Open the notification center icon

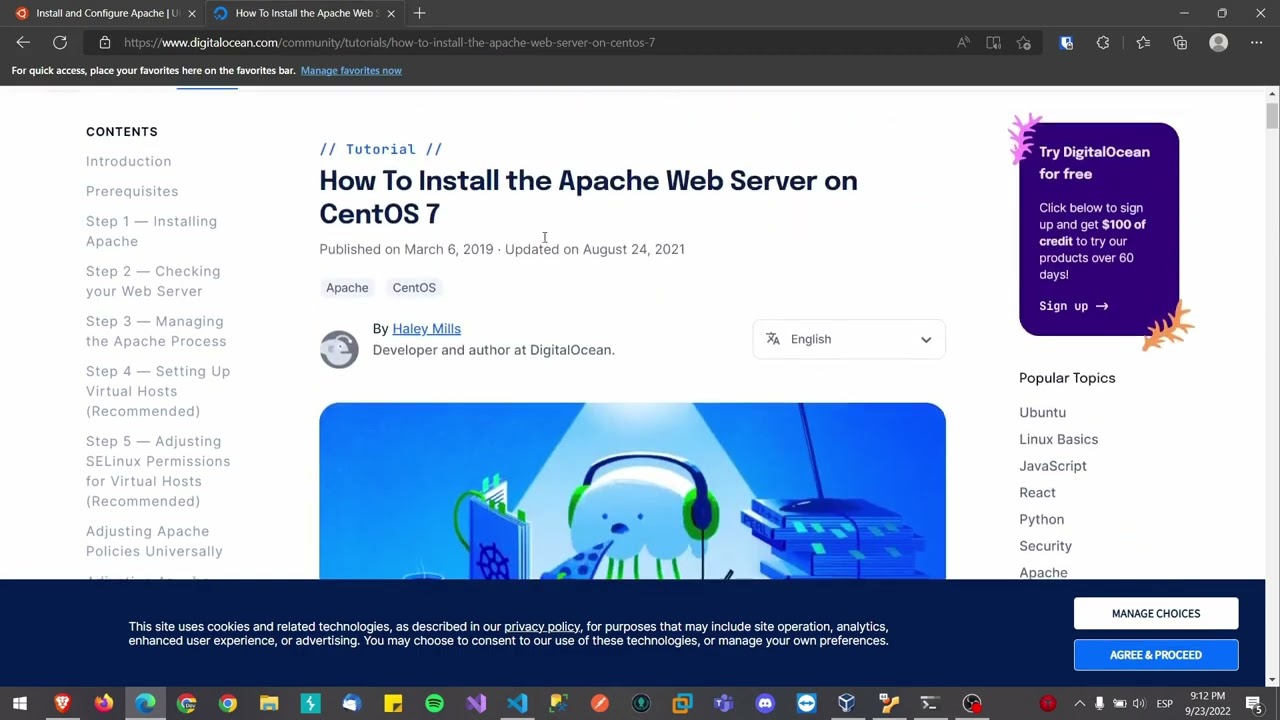[1254, 704]
